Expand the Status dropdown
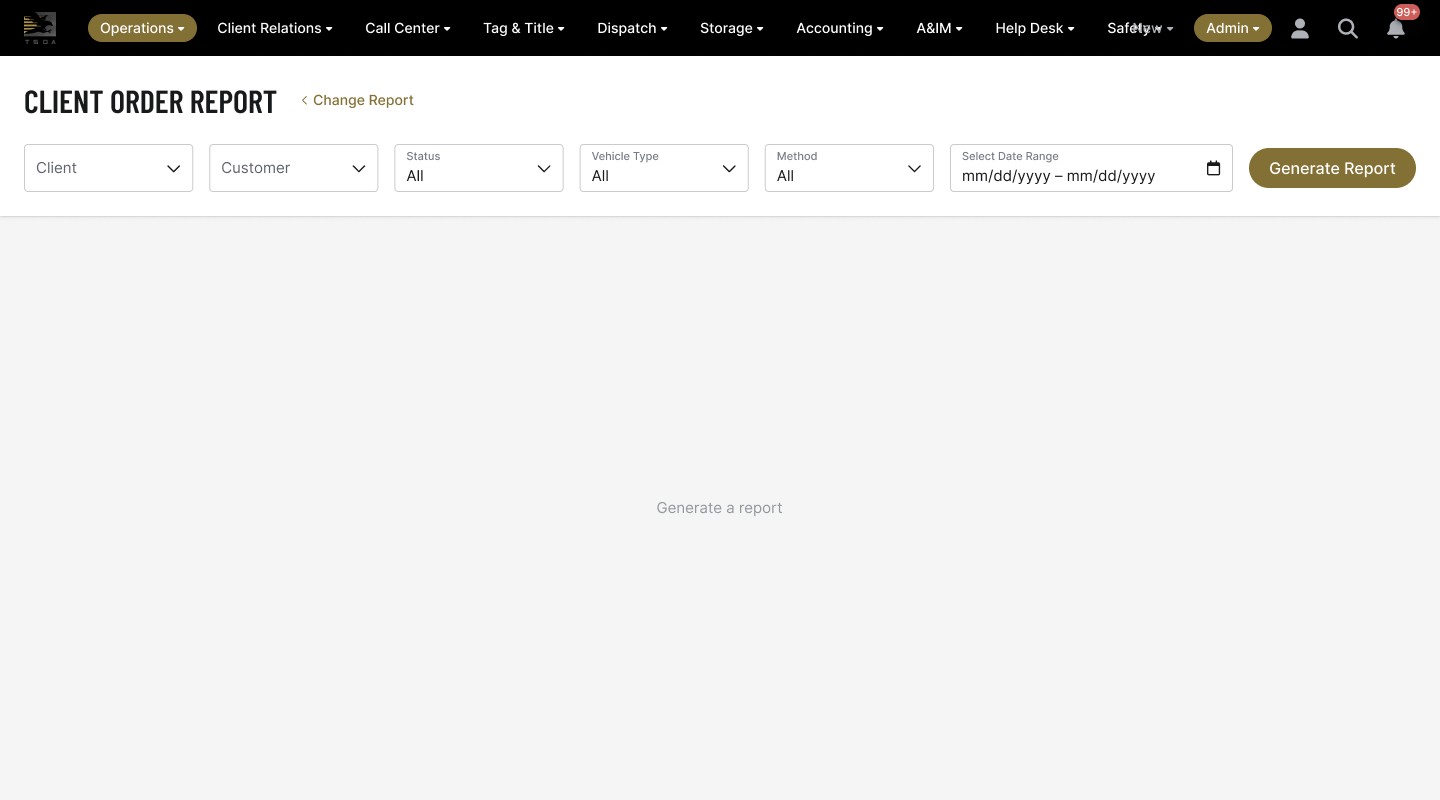Viewport: 1440px width, 800px height. coord(479,168)
